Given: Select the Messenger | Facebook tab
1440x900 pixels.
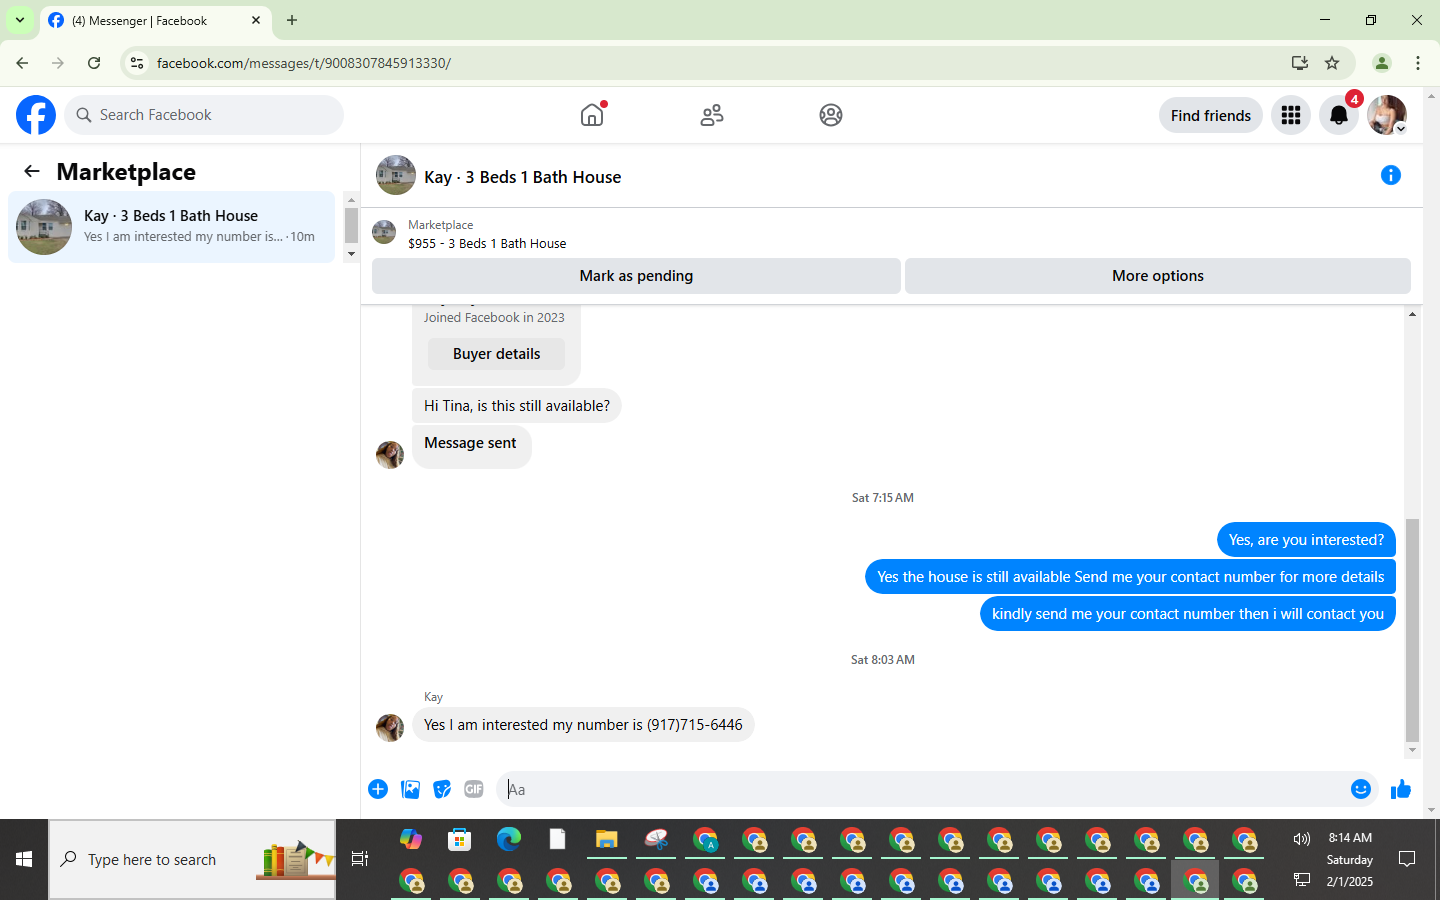Looking at the screenshot, I should [x=155, y=20].
